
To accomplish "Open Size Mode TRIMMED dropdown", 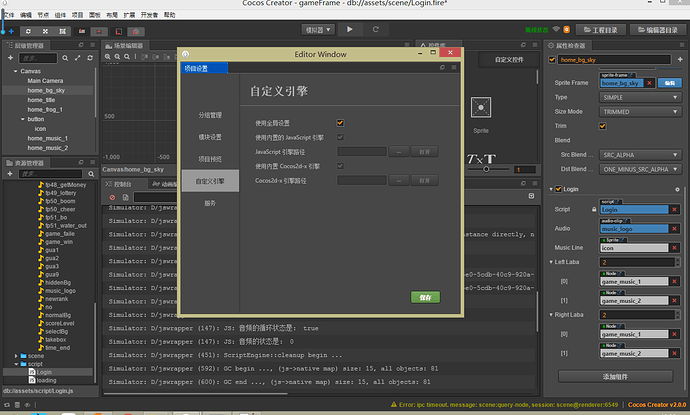I will (x=640, y=112).
